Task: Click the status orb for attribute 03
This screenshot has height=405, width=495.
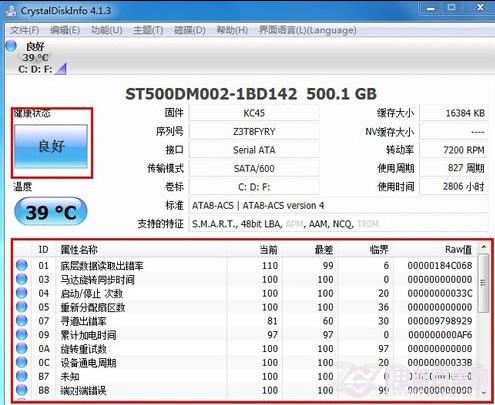Action: [22, 279]
